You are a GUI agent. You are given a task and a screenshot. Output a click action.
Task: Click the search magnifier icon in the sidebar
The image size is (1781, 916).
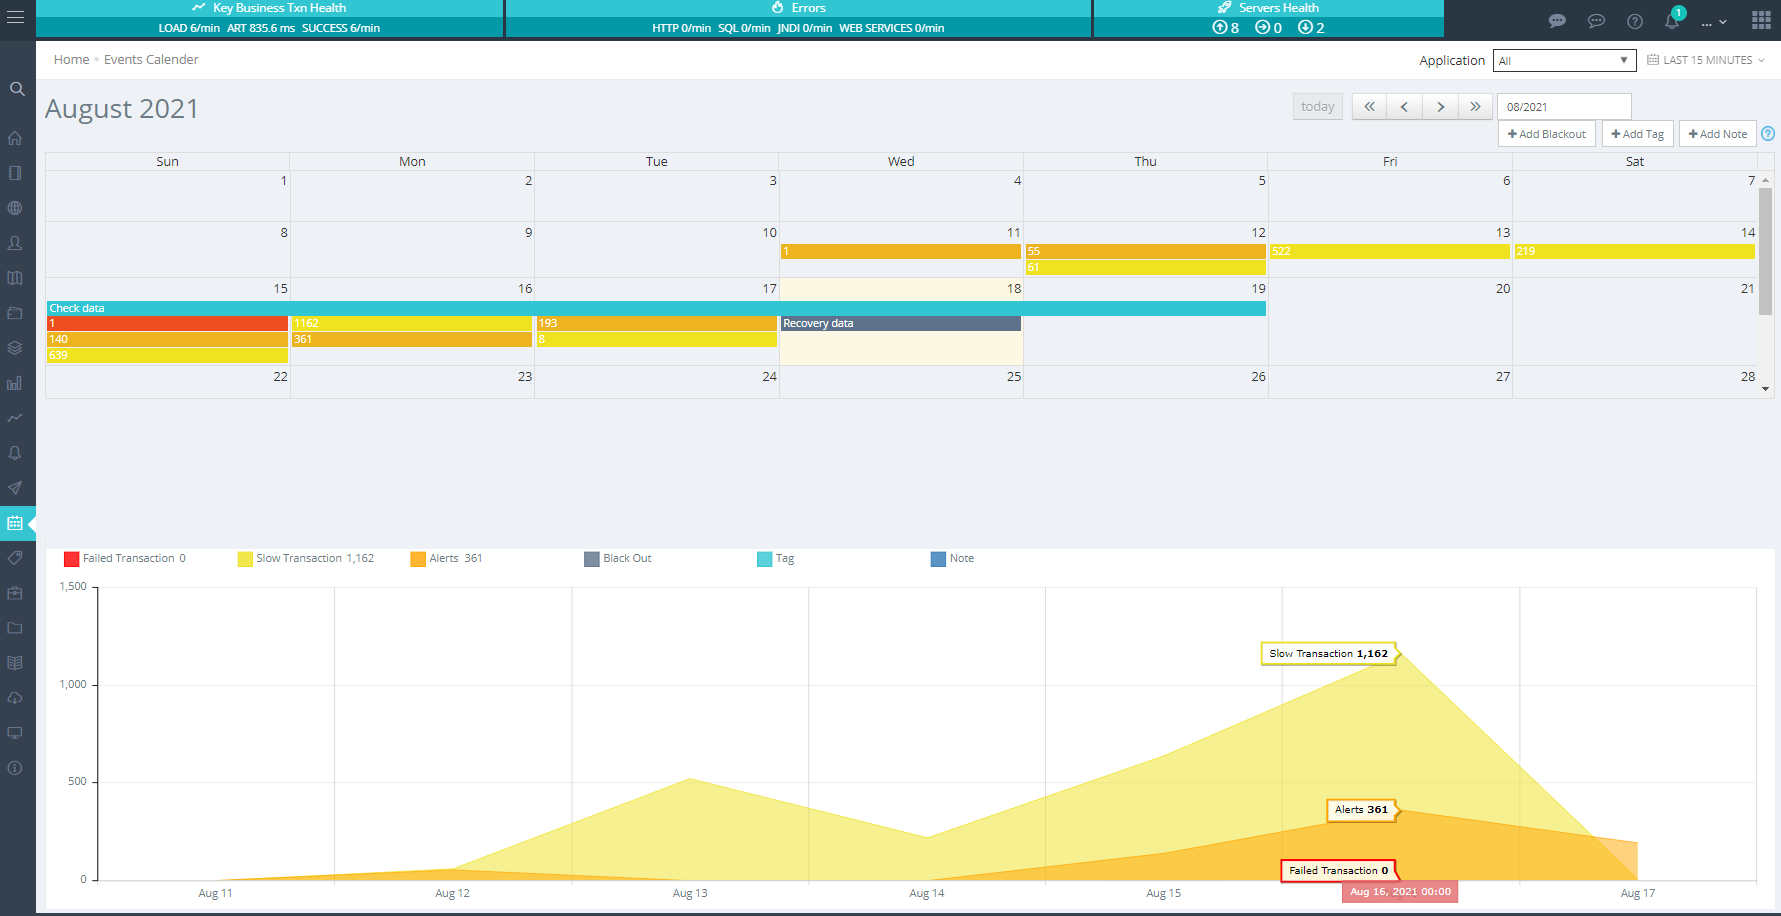17,89
